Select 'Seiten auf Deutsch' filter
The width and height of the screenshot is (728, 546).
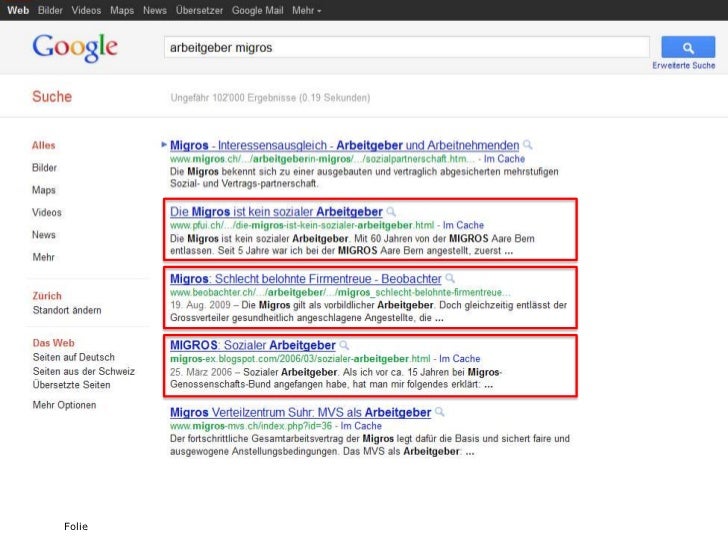[x=74, y=357]
